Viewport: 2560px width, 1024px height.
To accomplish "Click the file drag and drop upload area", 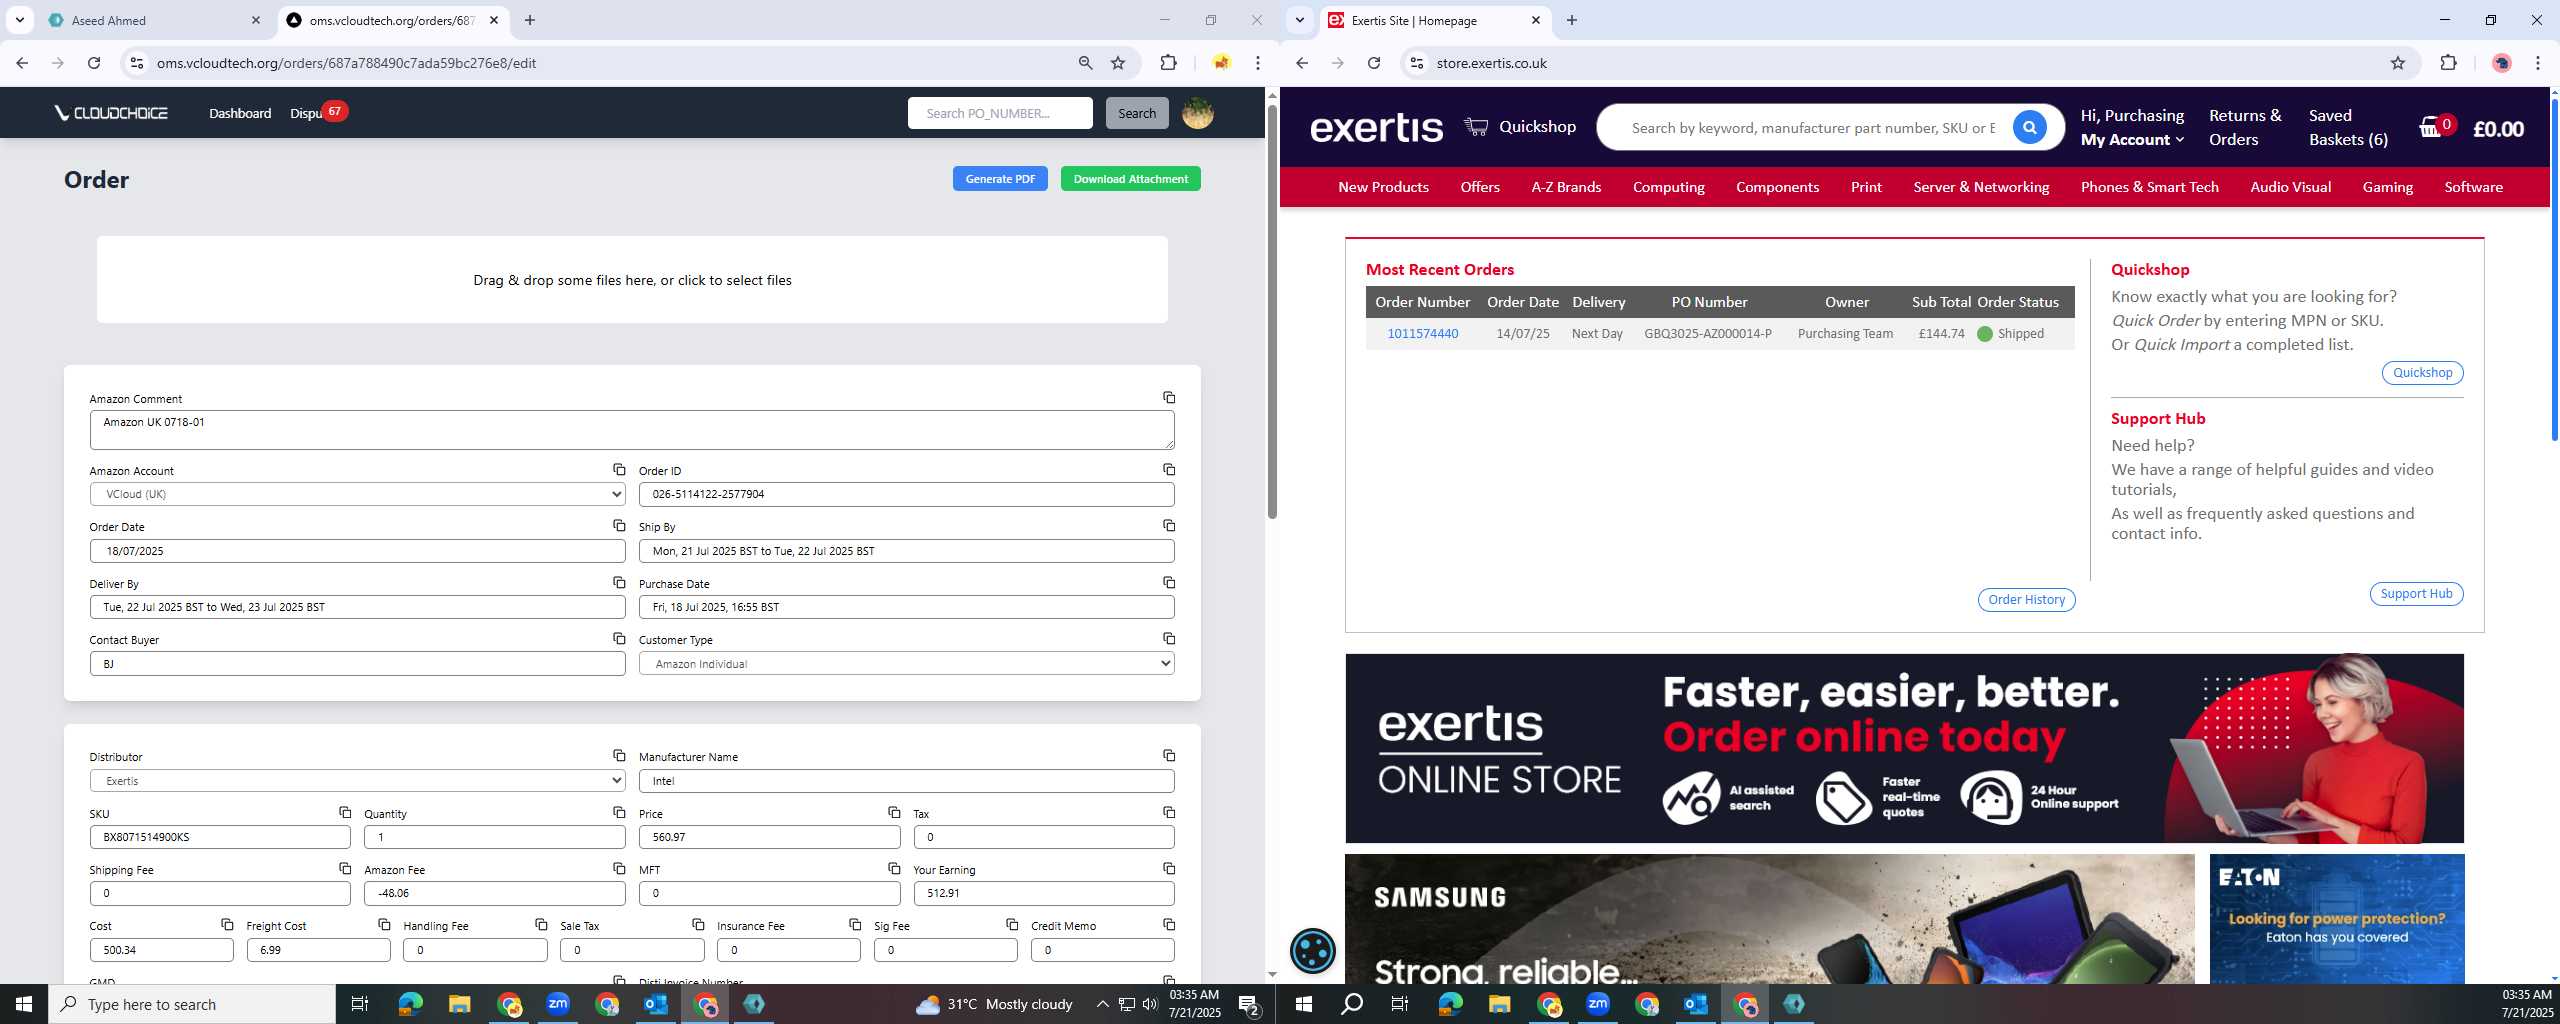I will click(x=632, y=280).
